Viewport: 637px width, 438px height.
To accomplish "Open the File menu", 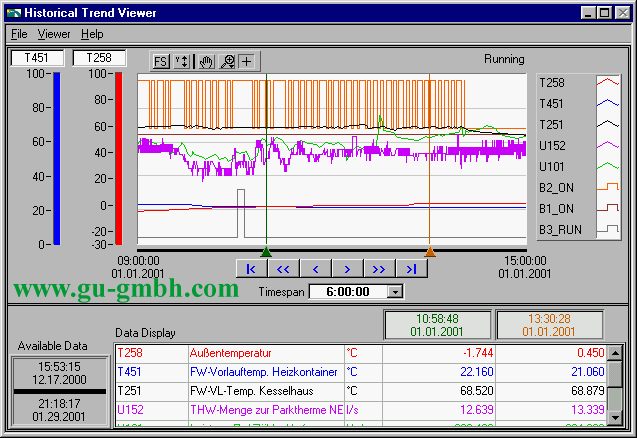I will pos(19,34).
